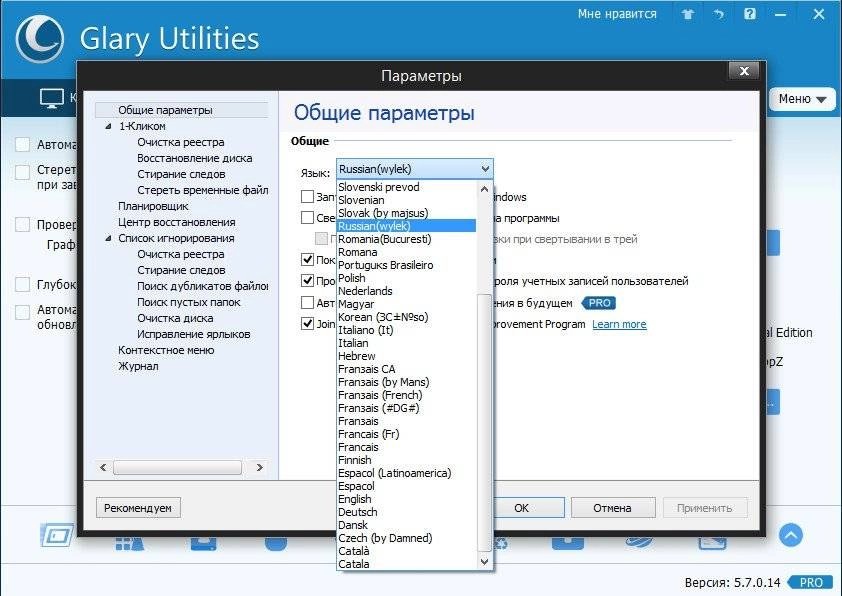
Task: Open the help question-mark icon
Action: pos(750,14)
